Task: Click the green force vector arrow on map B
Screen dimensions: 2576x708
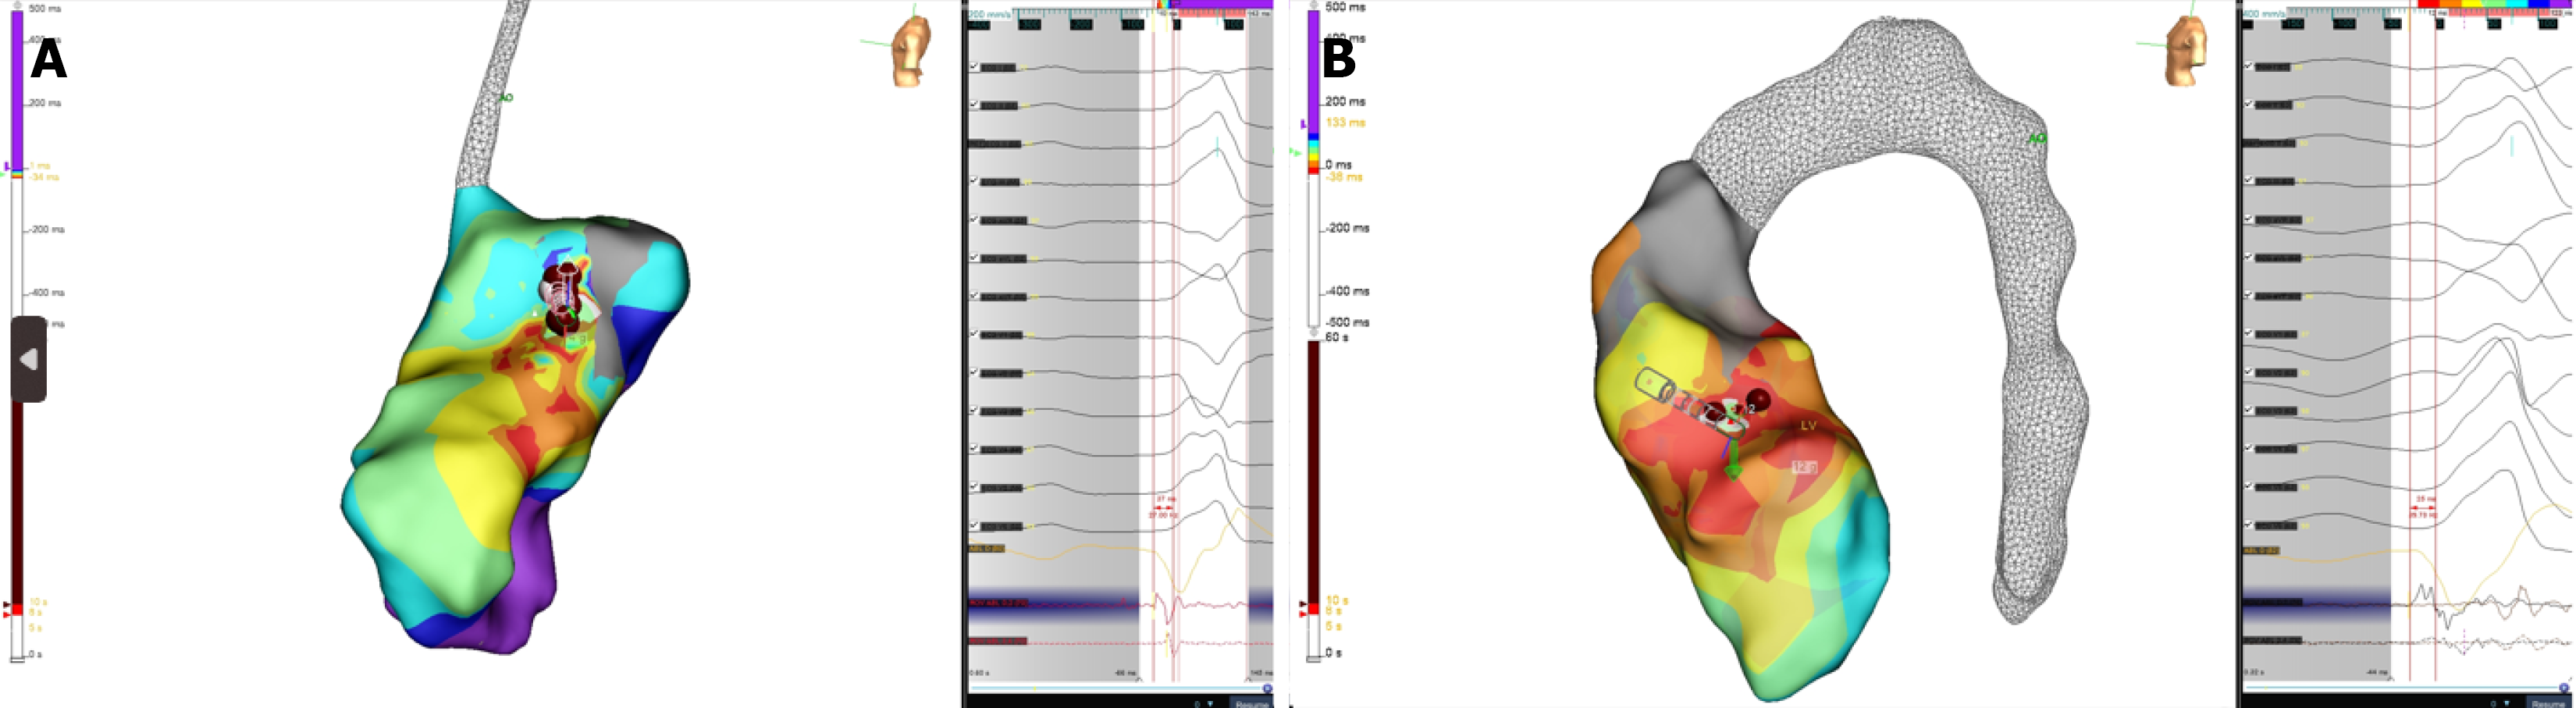Action: 1732,465
